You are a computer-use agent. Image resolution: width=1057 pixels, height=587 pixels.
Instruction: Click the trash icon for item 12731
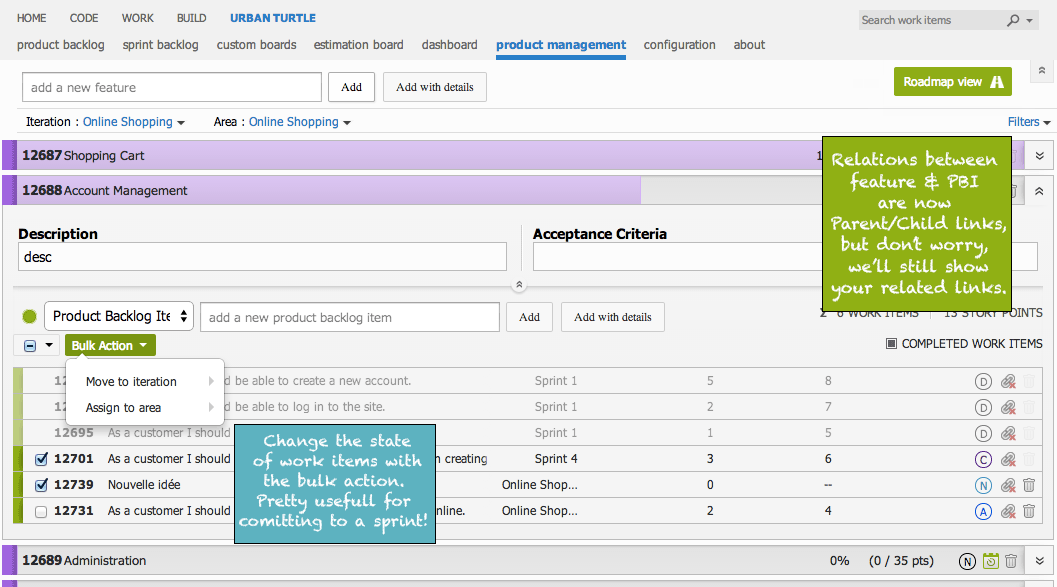(x=1029, y=511)
